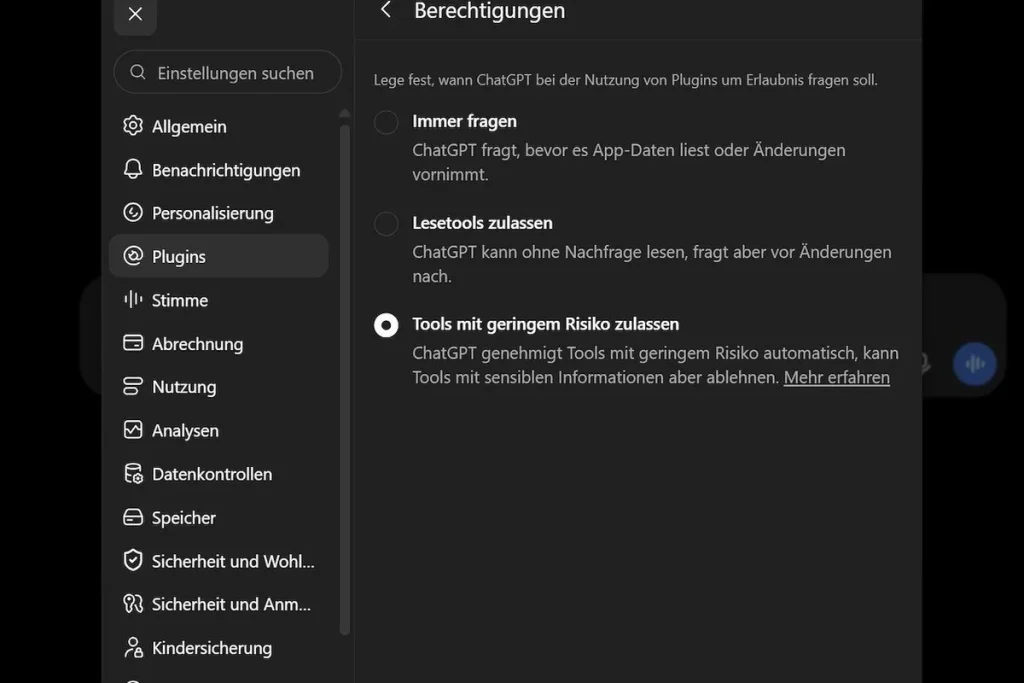Screen dimensions: 1024x683
Task: Select Tools mit geringem Risiko zulassen radio
Action: [386, 325]
